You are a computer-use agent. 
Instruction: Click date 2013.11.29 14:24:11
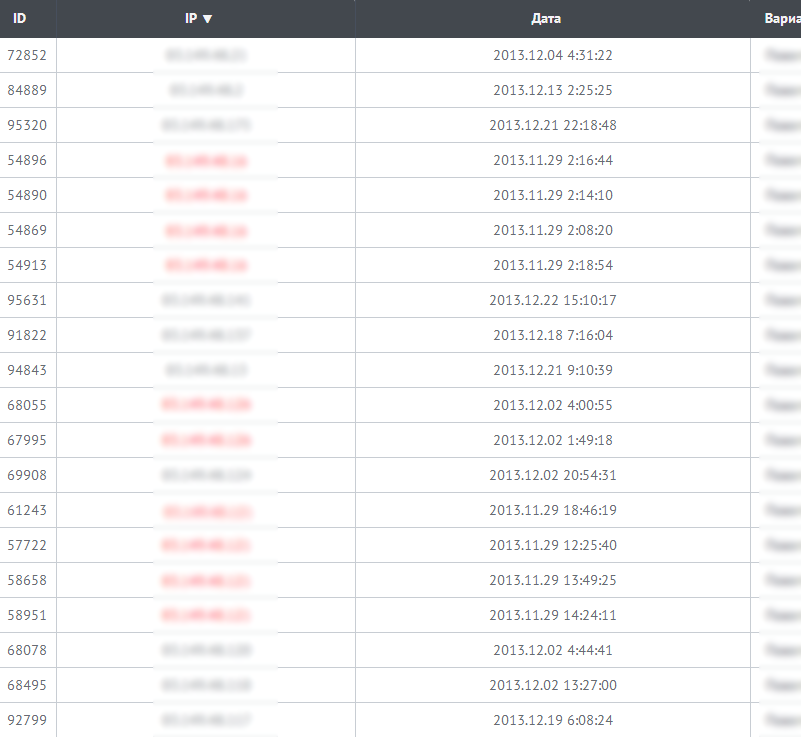[x=553, y=615]
